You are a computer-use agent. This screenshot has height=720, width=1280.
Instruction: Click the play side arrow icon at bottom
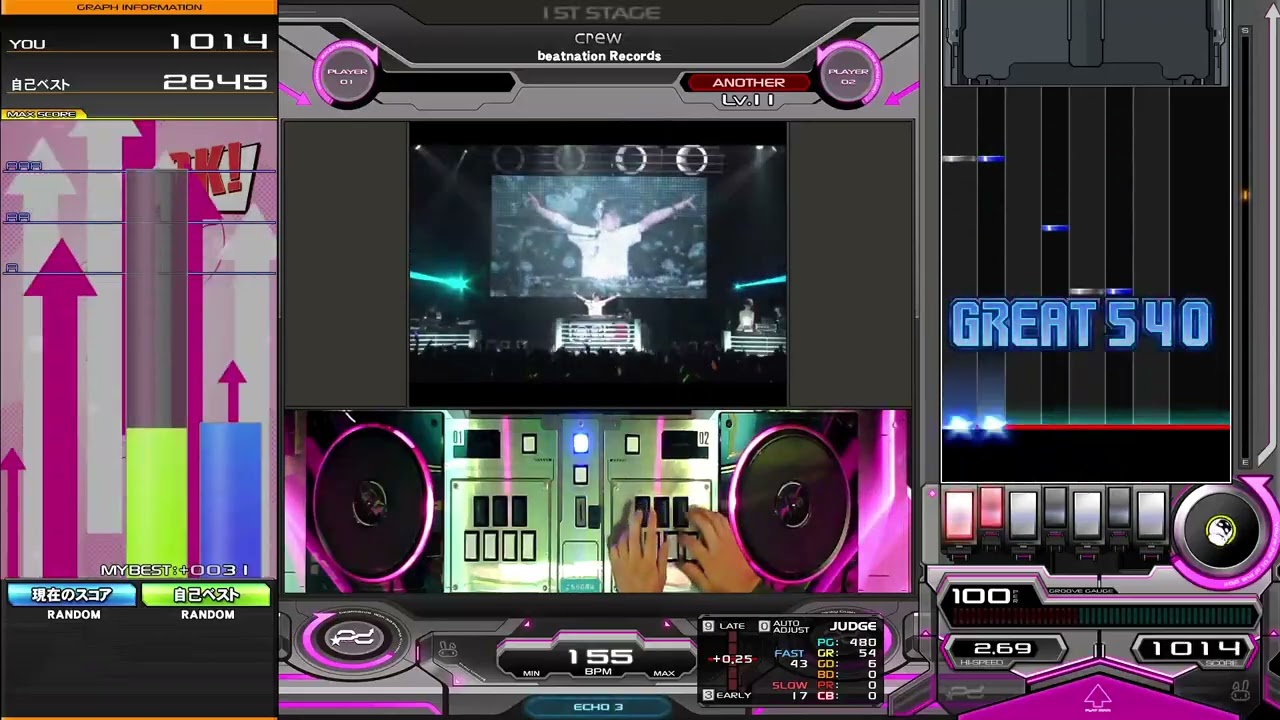pyautogui.click(x=1098, y=697)
